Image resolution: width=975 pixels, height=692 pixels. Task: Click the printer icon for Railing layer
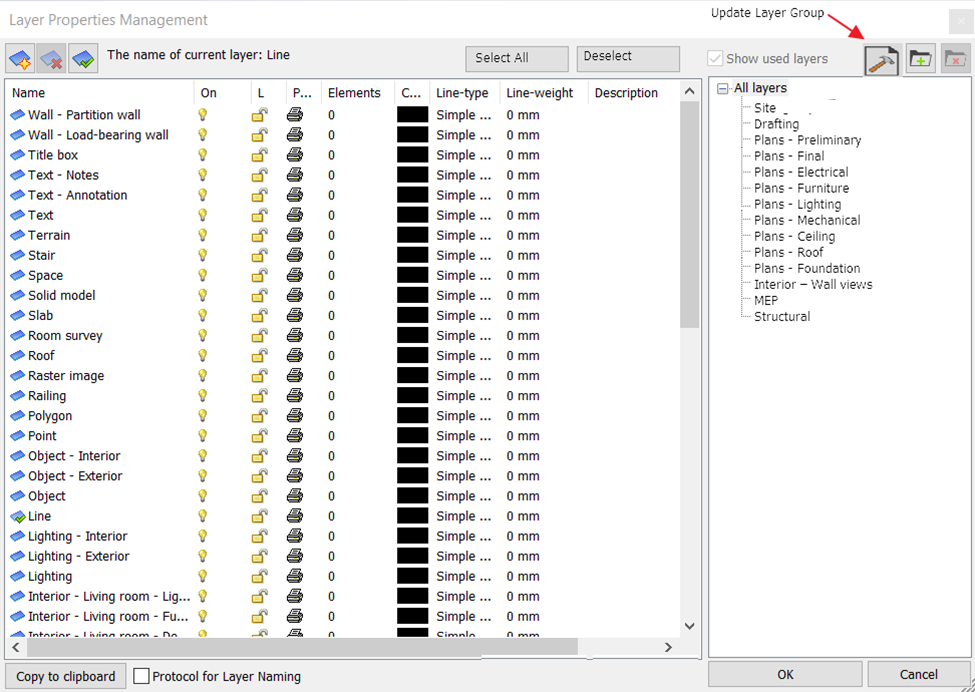pyautogui.click(x=295, y=396)
